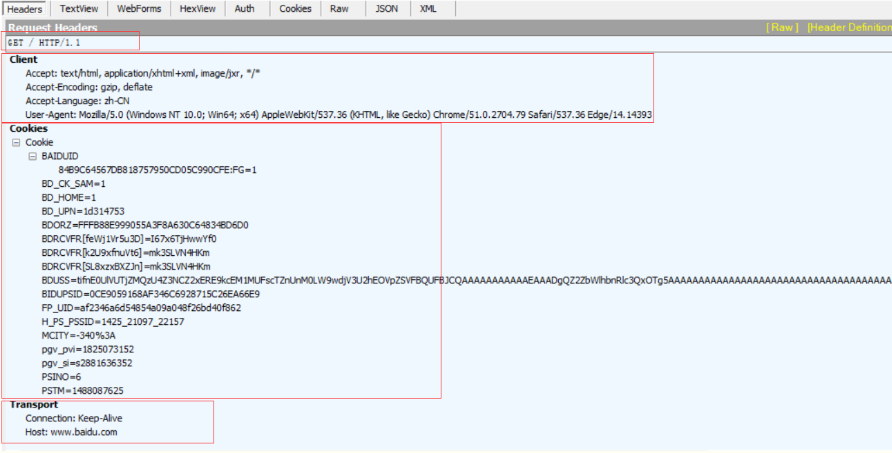Open the JSON tab
This screenshot has width=892, height=453.
386,9
